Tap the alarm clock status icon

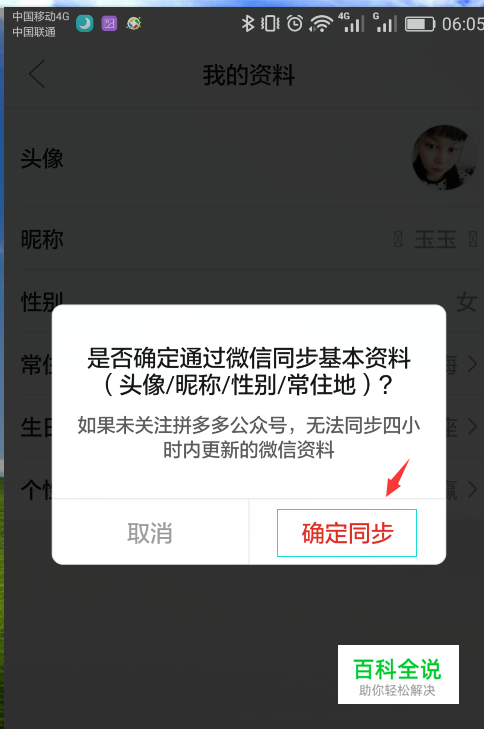tap(295, 23)
